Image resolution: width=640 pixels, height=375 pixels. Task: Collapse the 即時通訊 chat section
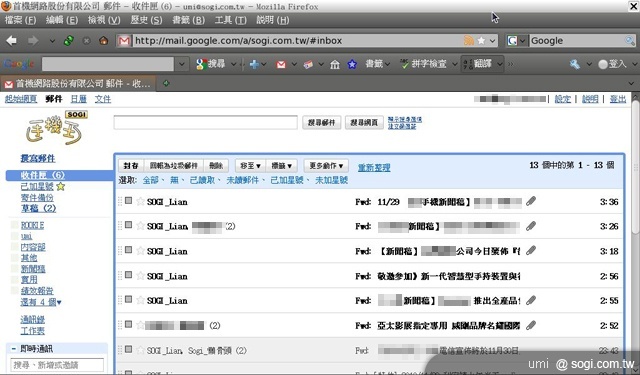click(x=13, y=349)
